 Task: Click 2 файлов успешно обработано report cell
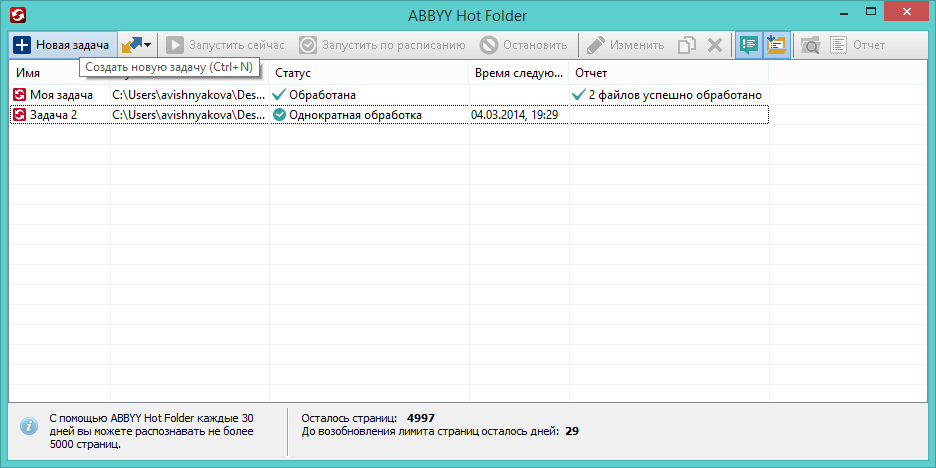click(x=675, y=95)
